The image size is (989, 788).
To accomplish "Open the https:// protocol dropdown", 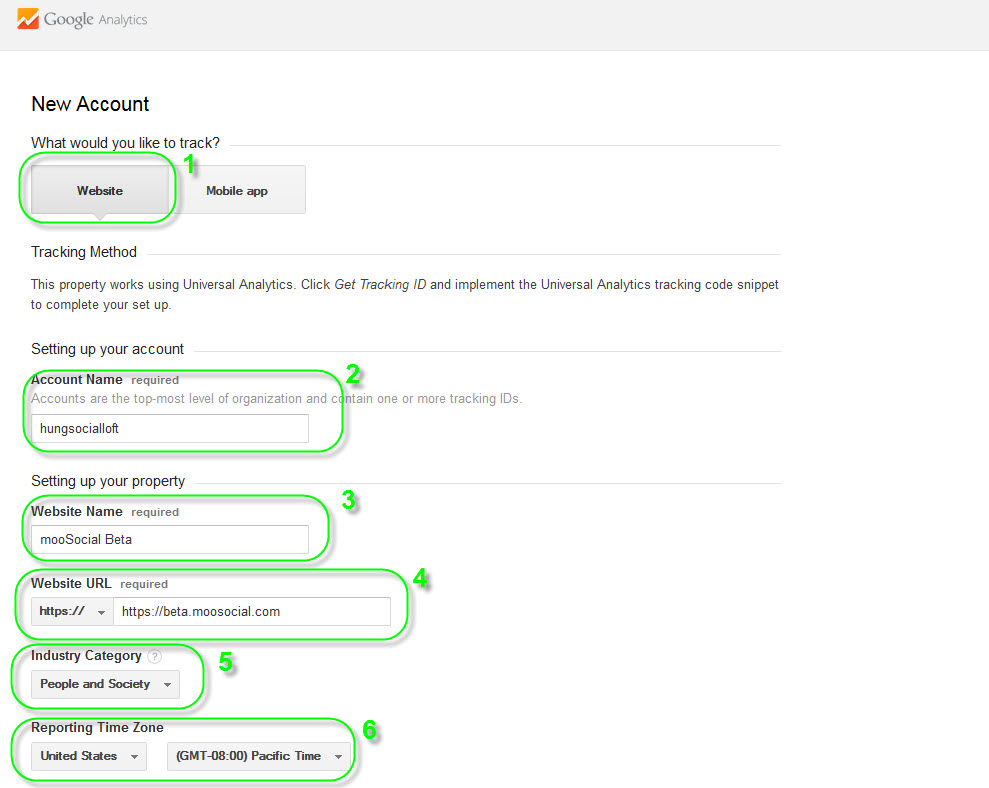I will point(72,612).
